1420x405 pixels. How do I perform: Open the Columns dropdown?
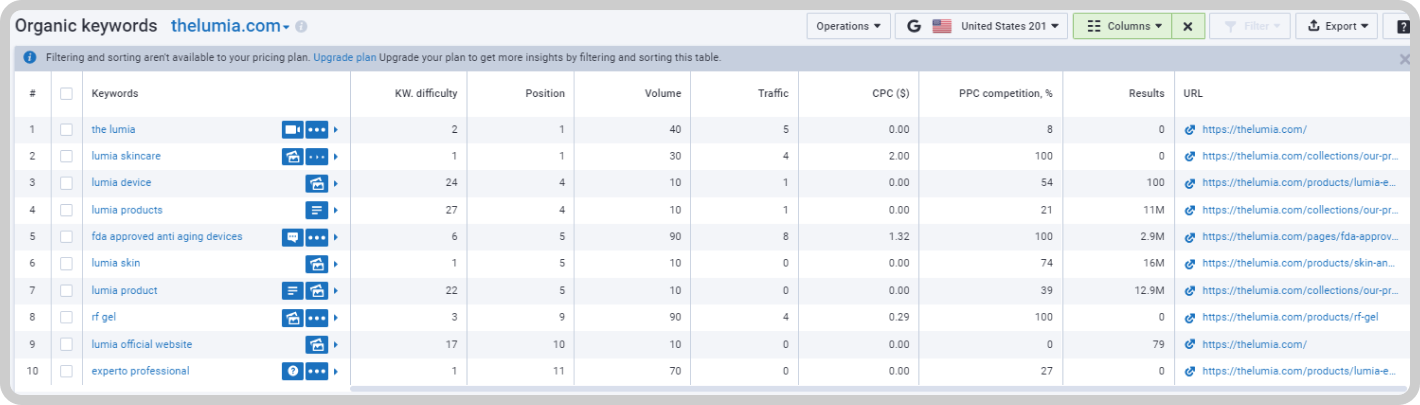(x=1122, y=26)
